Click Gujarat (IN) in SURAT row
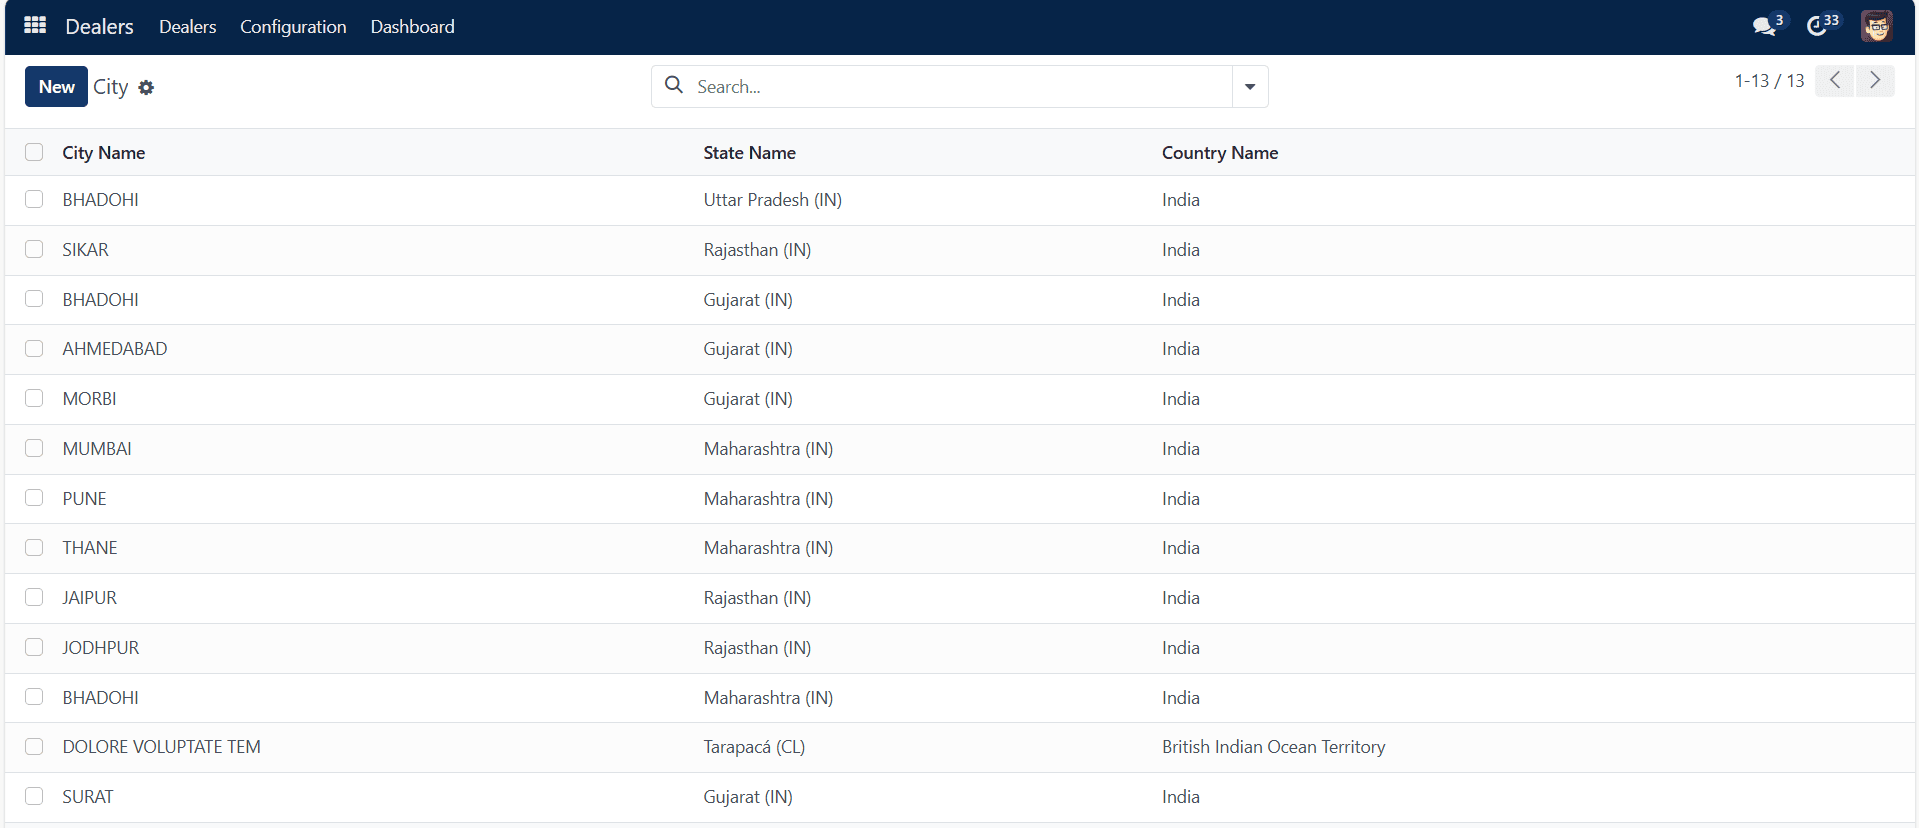Screen dimensions: 1919x828 [x=748, y=797]
